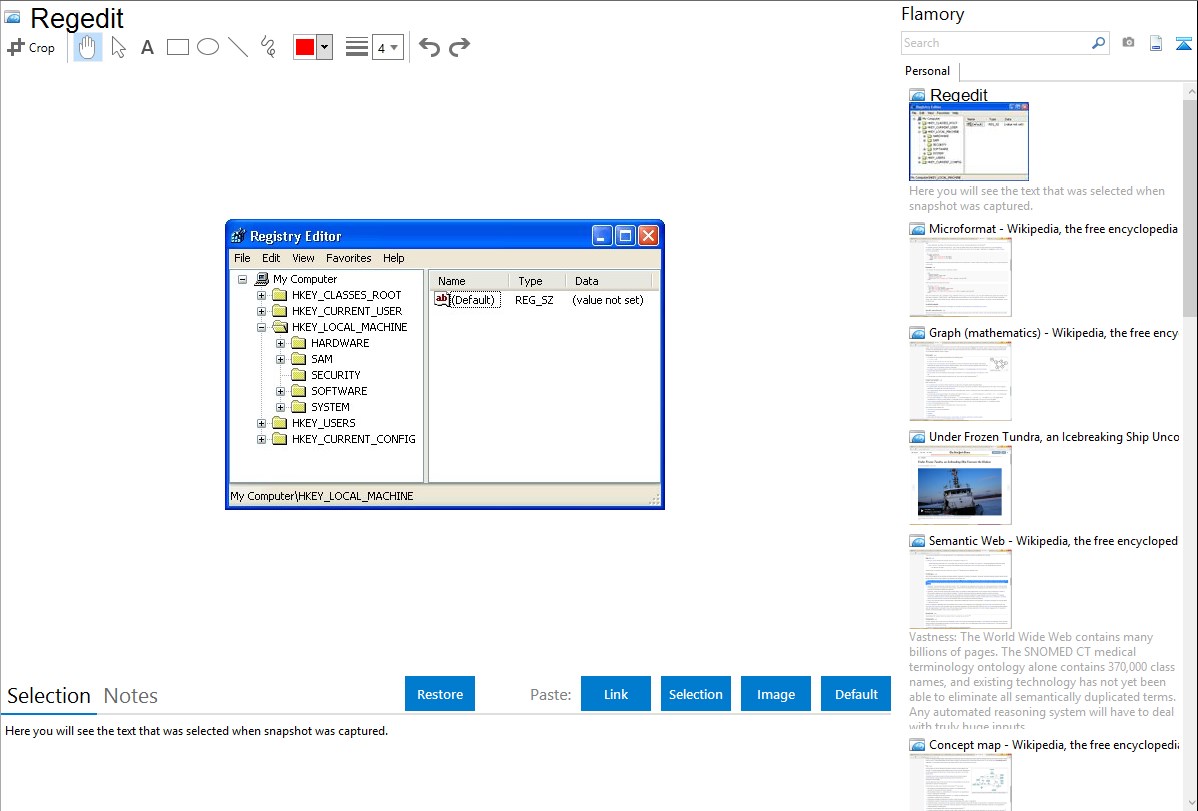This screenshot has height=811, width=1198.
Task: Select the straight line tool
Action: tap(238, 47)
